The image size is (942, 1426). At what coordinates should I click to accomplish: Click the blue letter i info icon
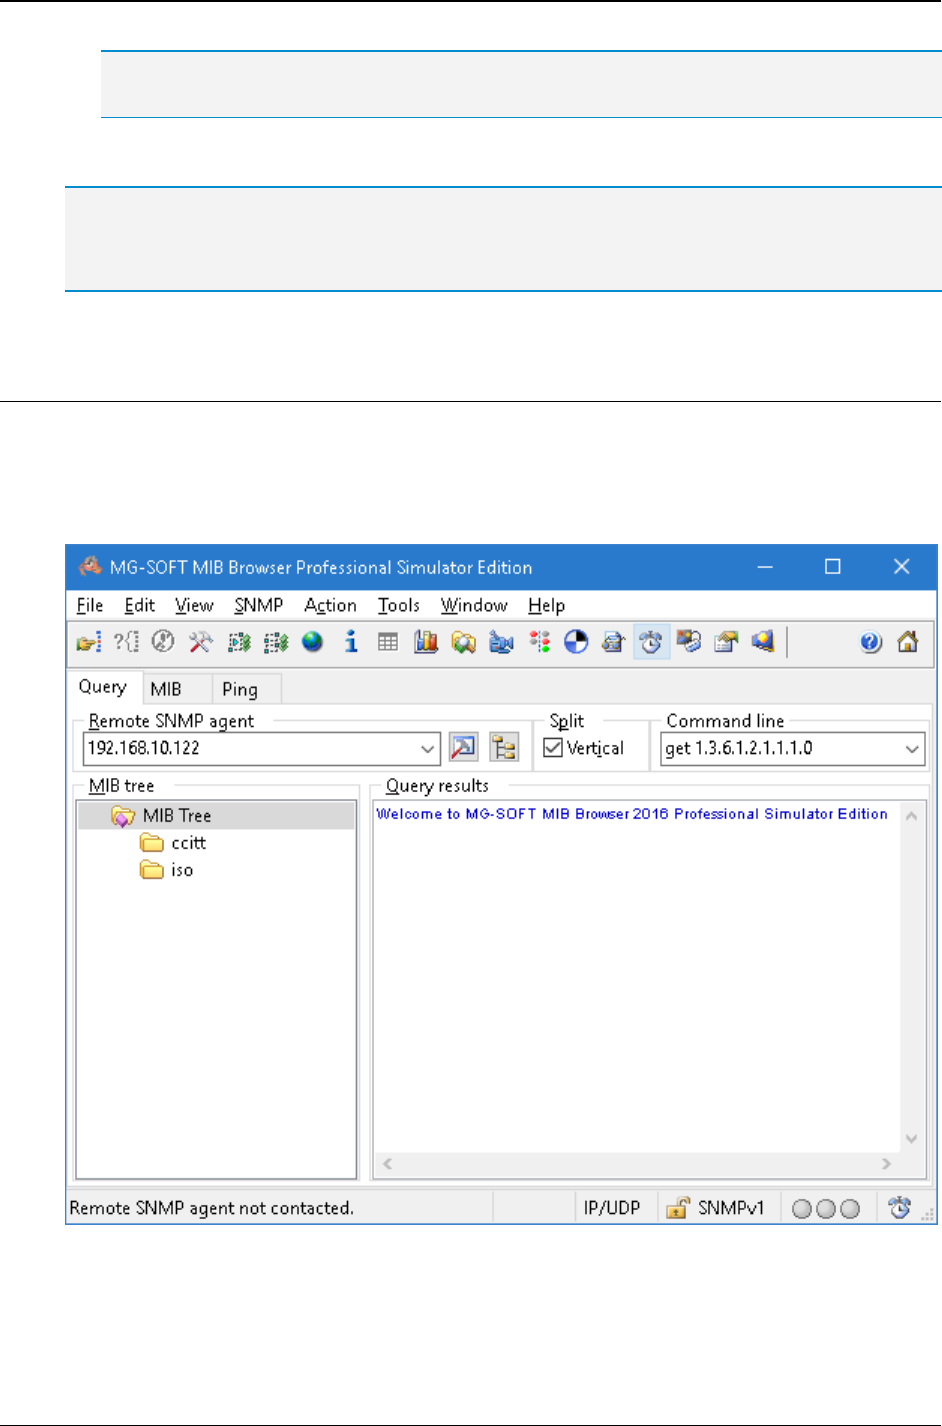click(x=351, y=642)
